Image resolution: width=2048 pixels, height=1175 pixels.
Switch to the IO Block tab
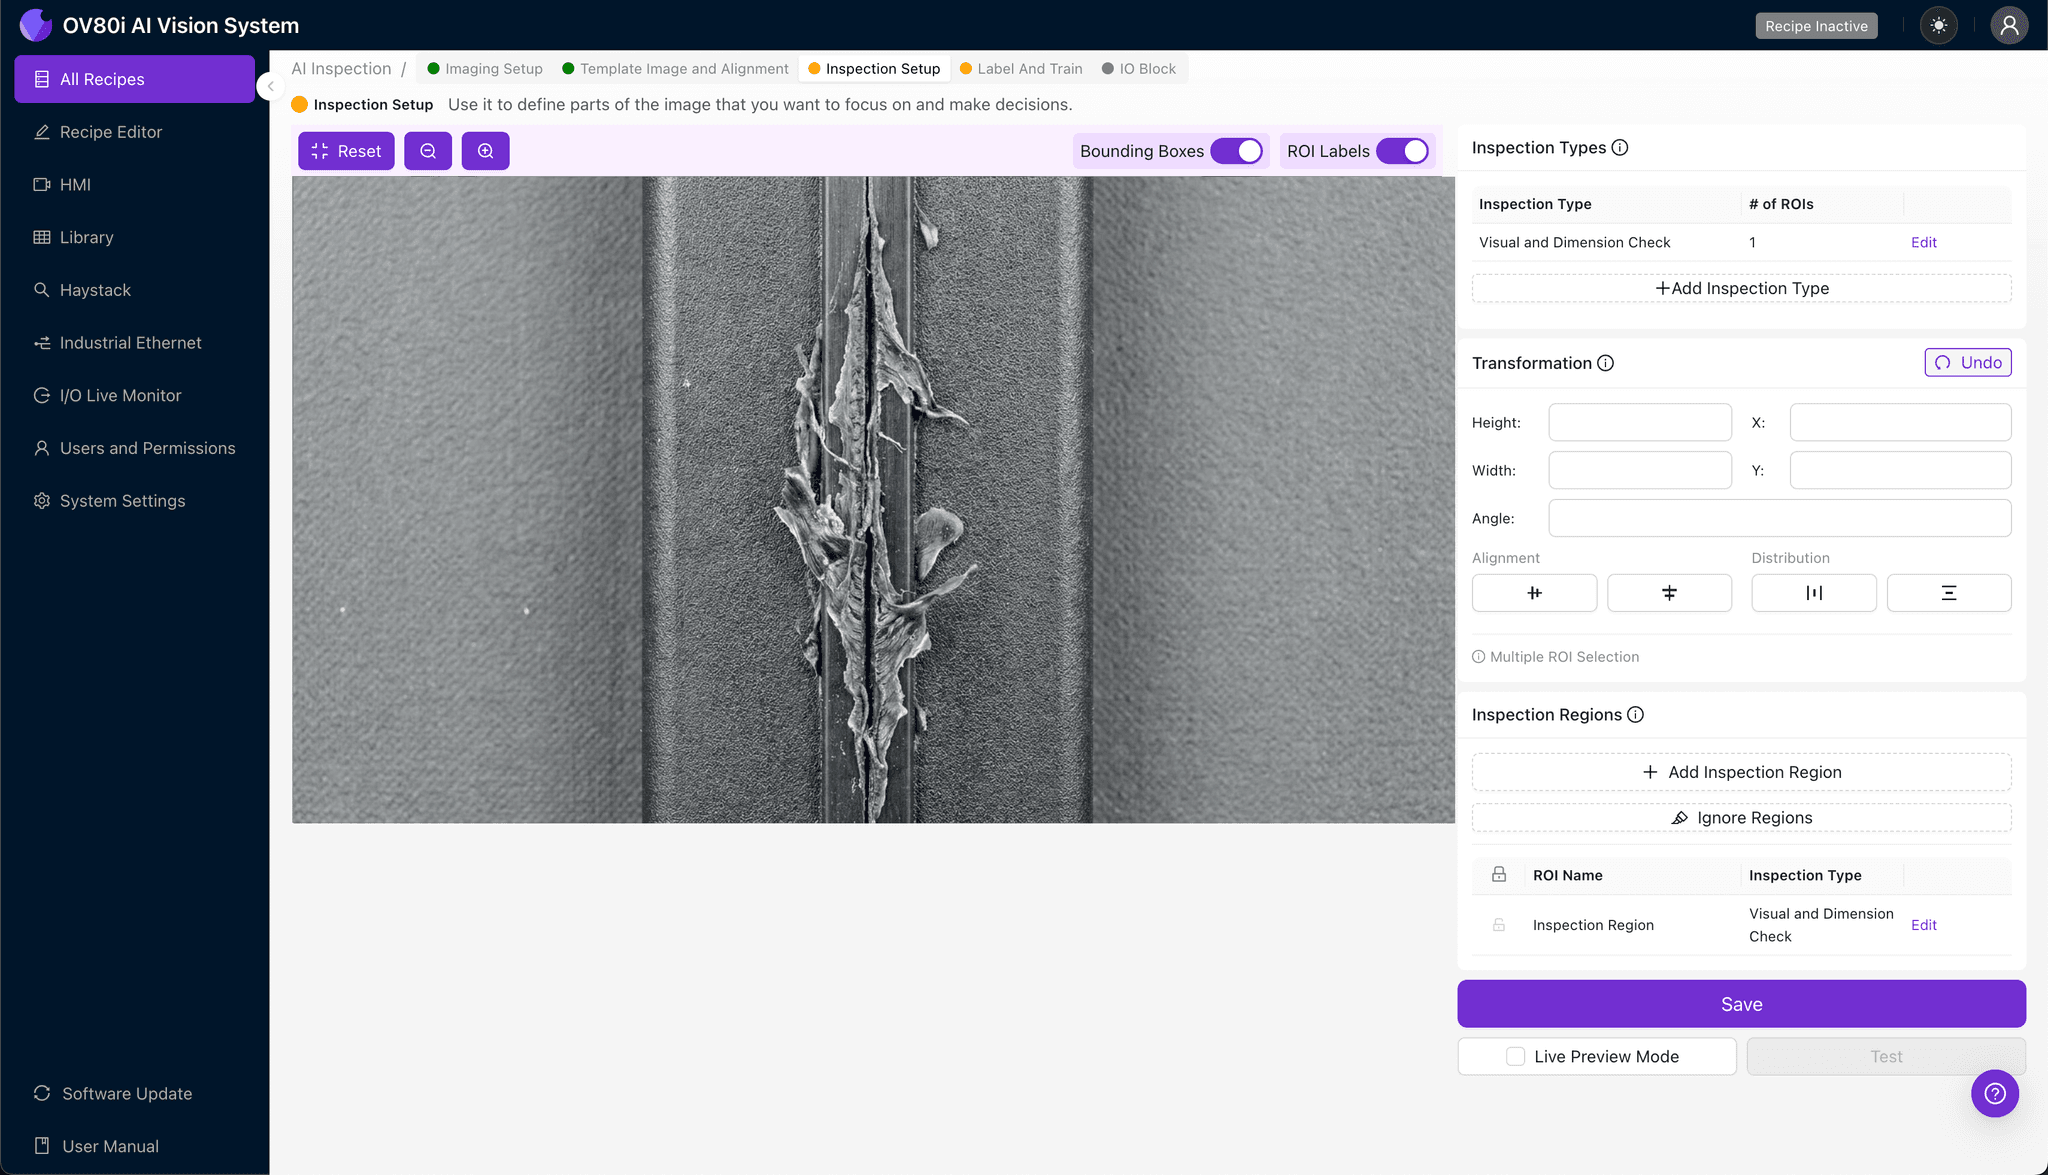(1139, 68)
